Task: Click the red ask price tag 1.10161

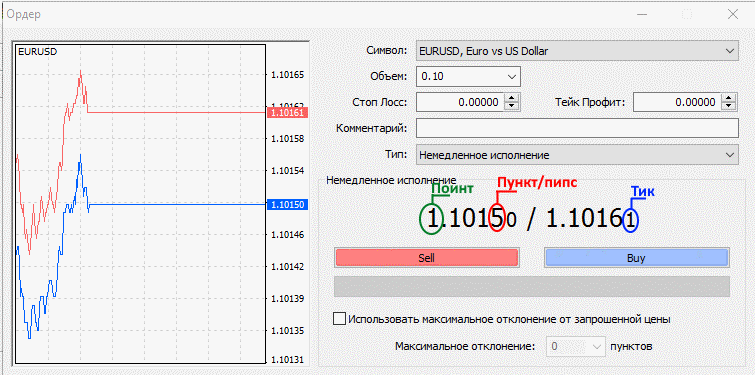Action: [286, 113]
